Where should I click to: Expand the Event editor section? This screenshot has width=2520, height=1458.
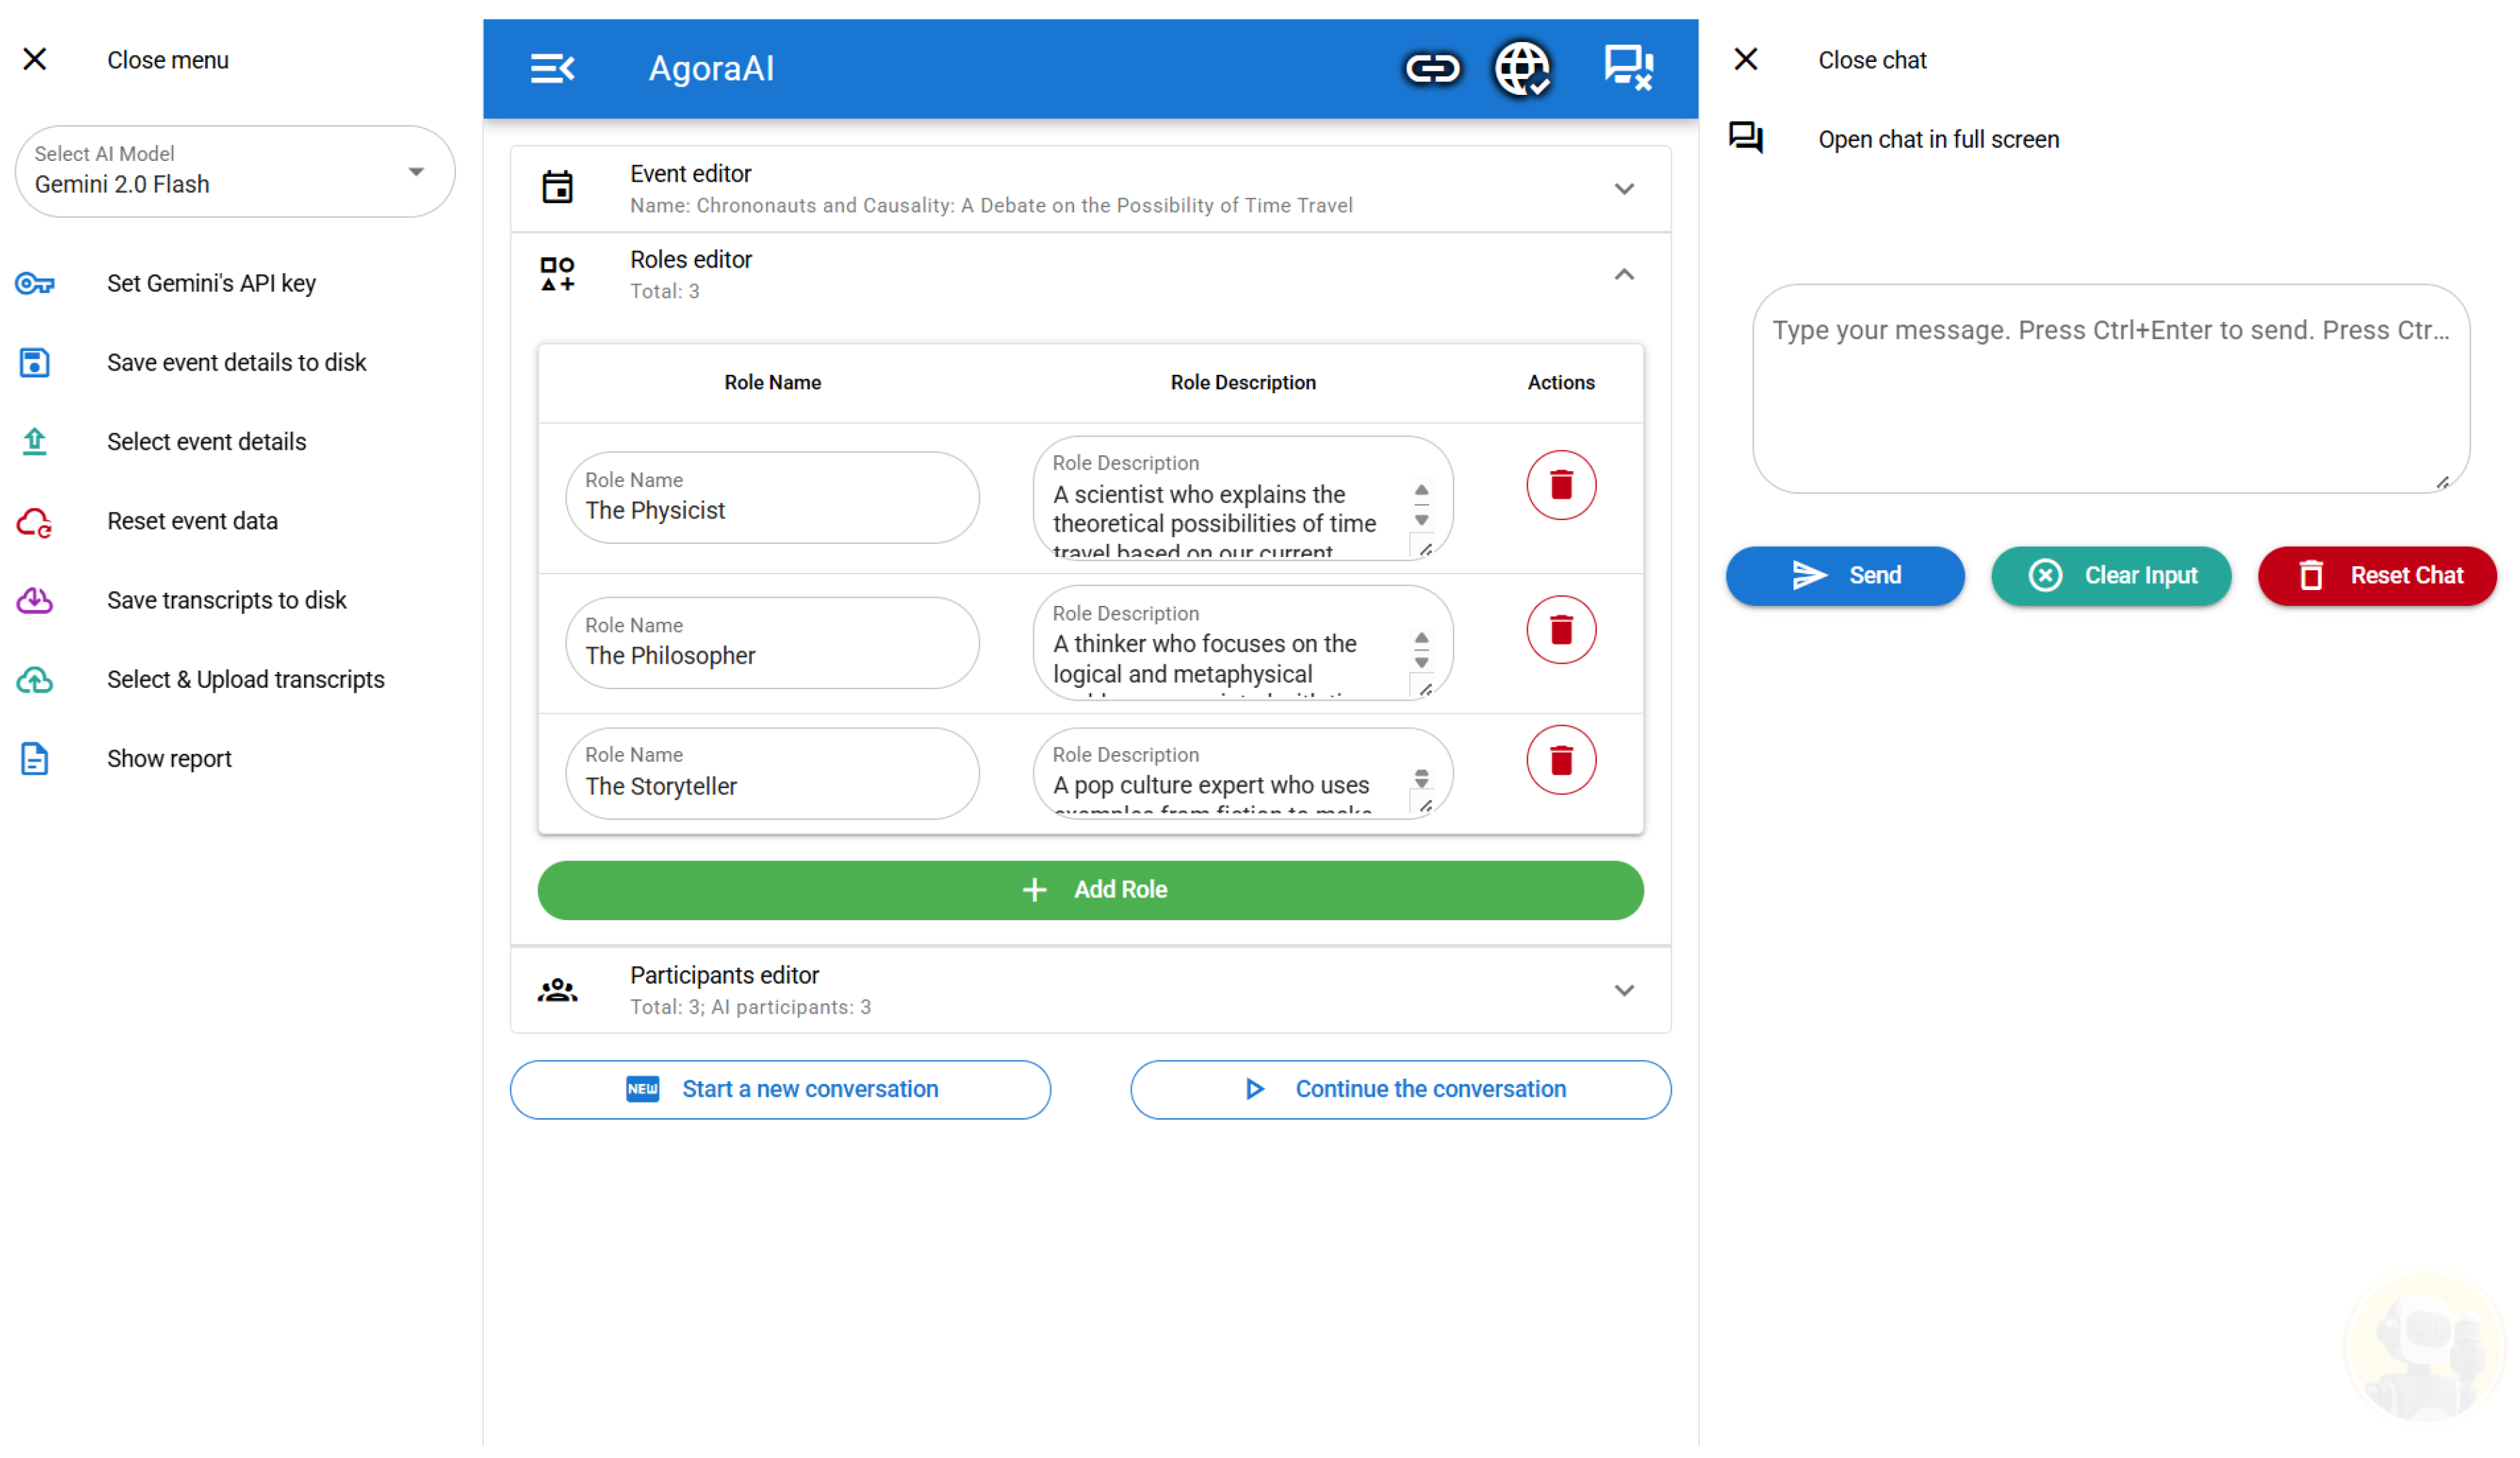(1623, 189)
